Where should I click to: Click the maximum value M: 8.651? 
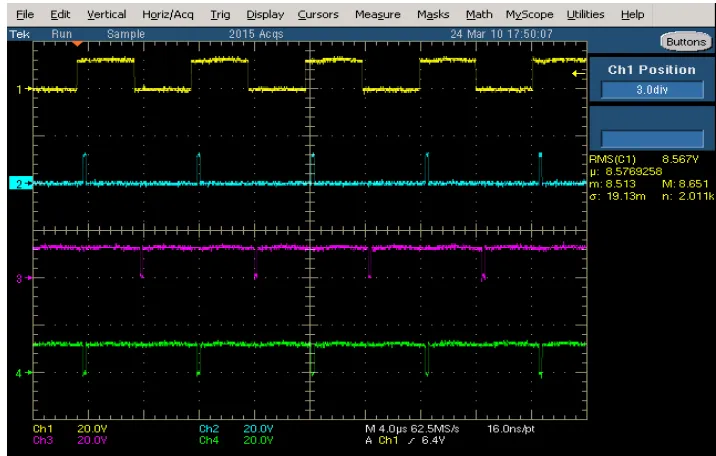(x=685, y=183)
